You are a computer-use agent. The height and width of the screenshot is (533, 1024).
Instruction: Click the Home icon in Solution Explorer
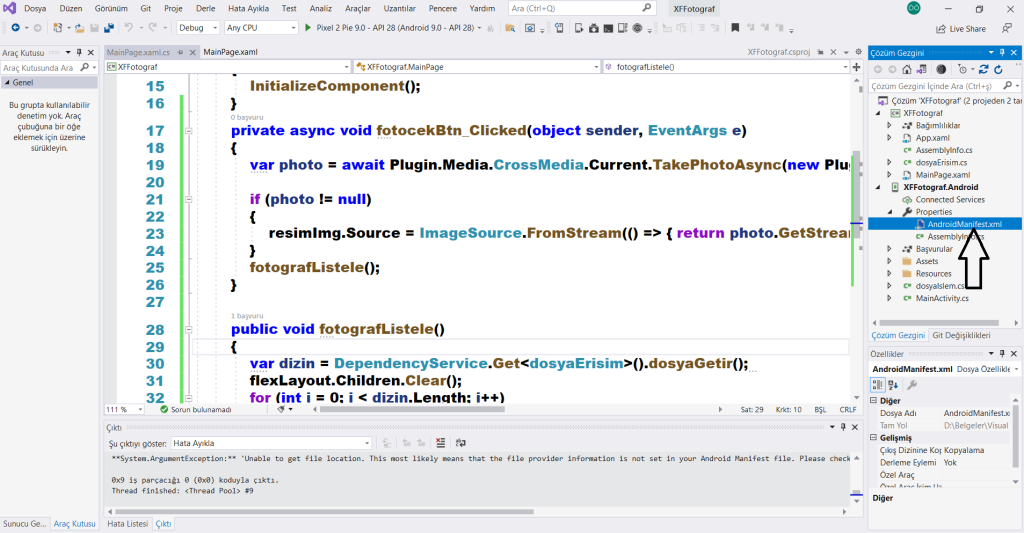[x=907, y=69]
